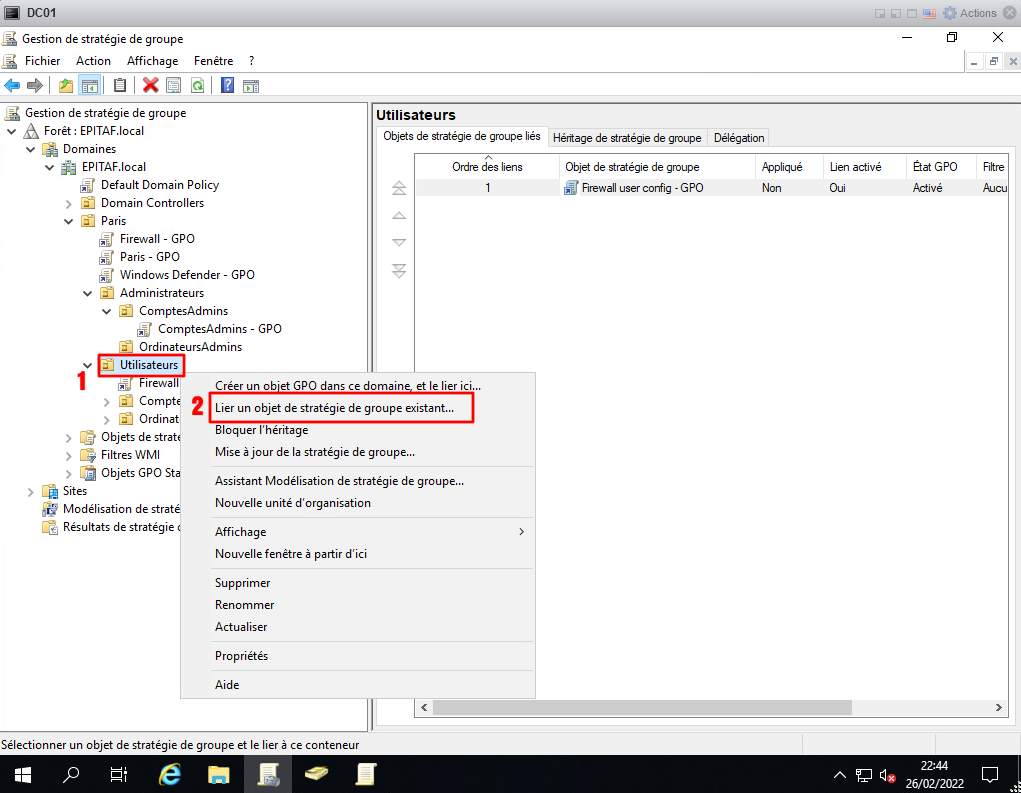
Task: Click the red X Delete toolbar icon
Action: point(151,85)
